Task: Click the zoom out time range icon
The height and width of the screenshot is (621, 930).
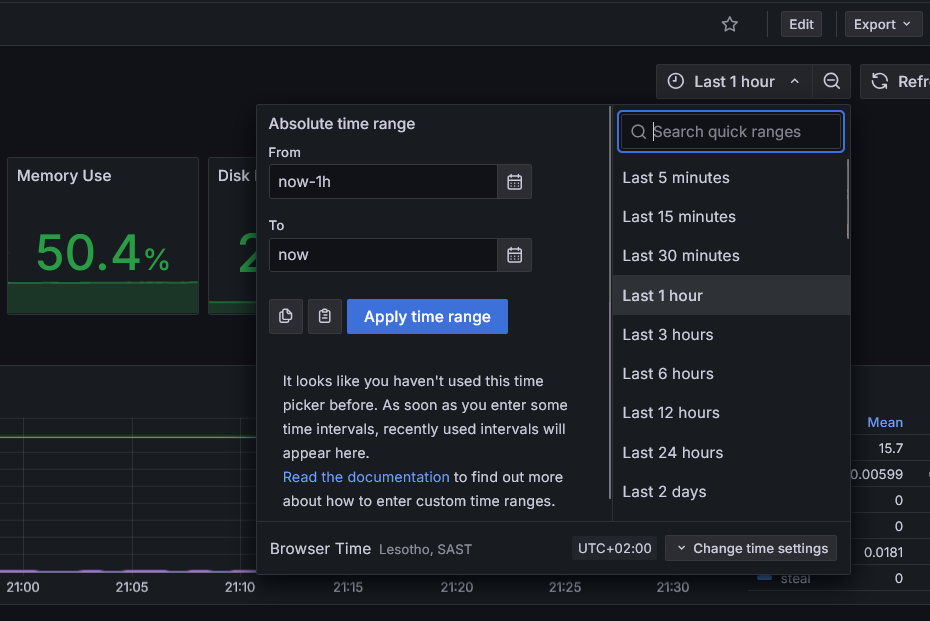Action: tap(831, 82)
